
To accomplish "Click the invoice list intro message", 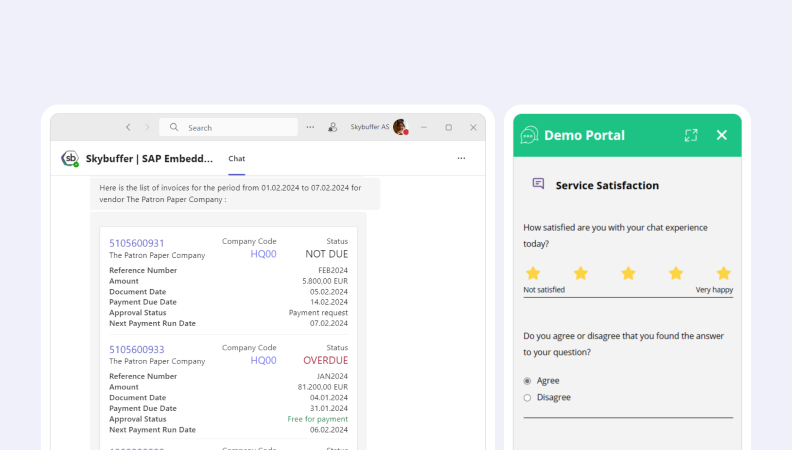I will point(235,193).
